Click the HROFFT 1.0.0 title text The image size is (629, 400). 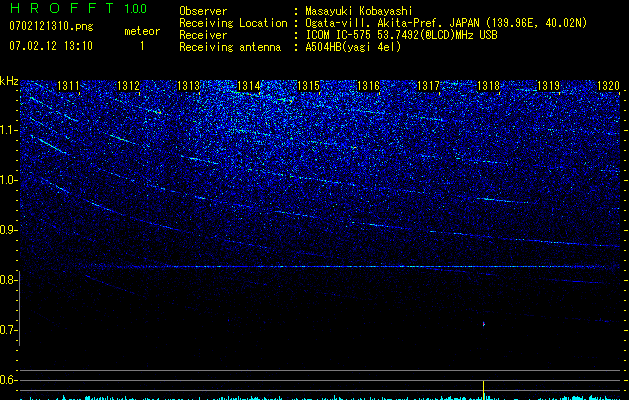pos(78,8)
